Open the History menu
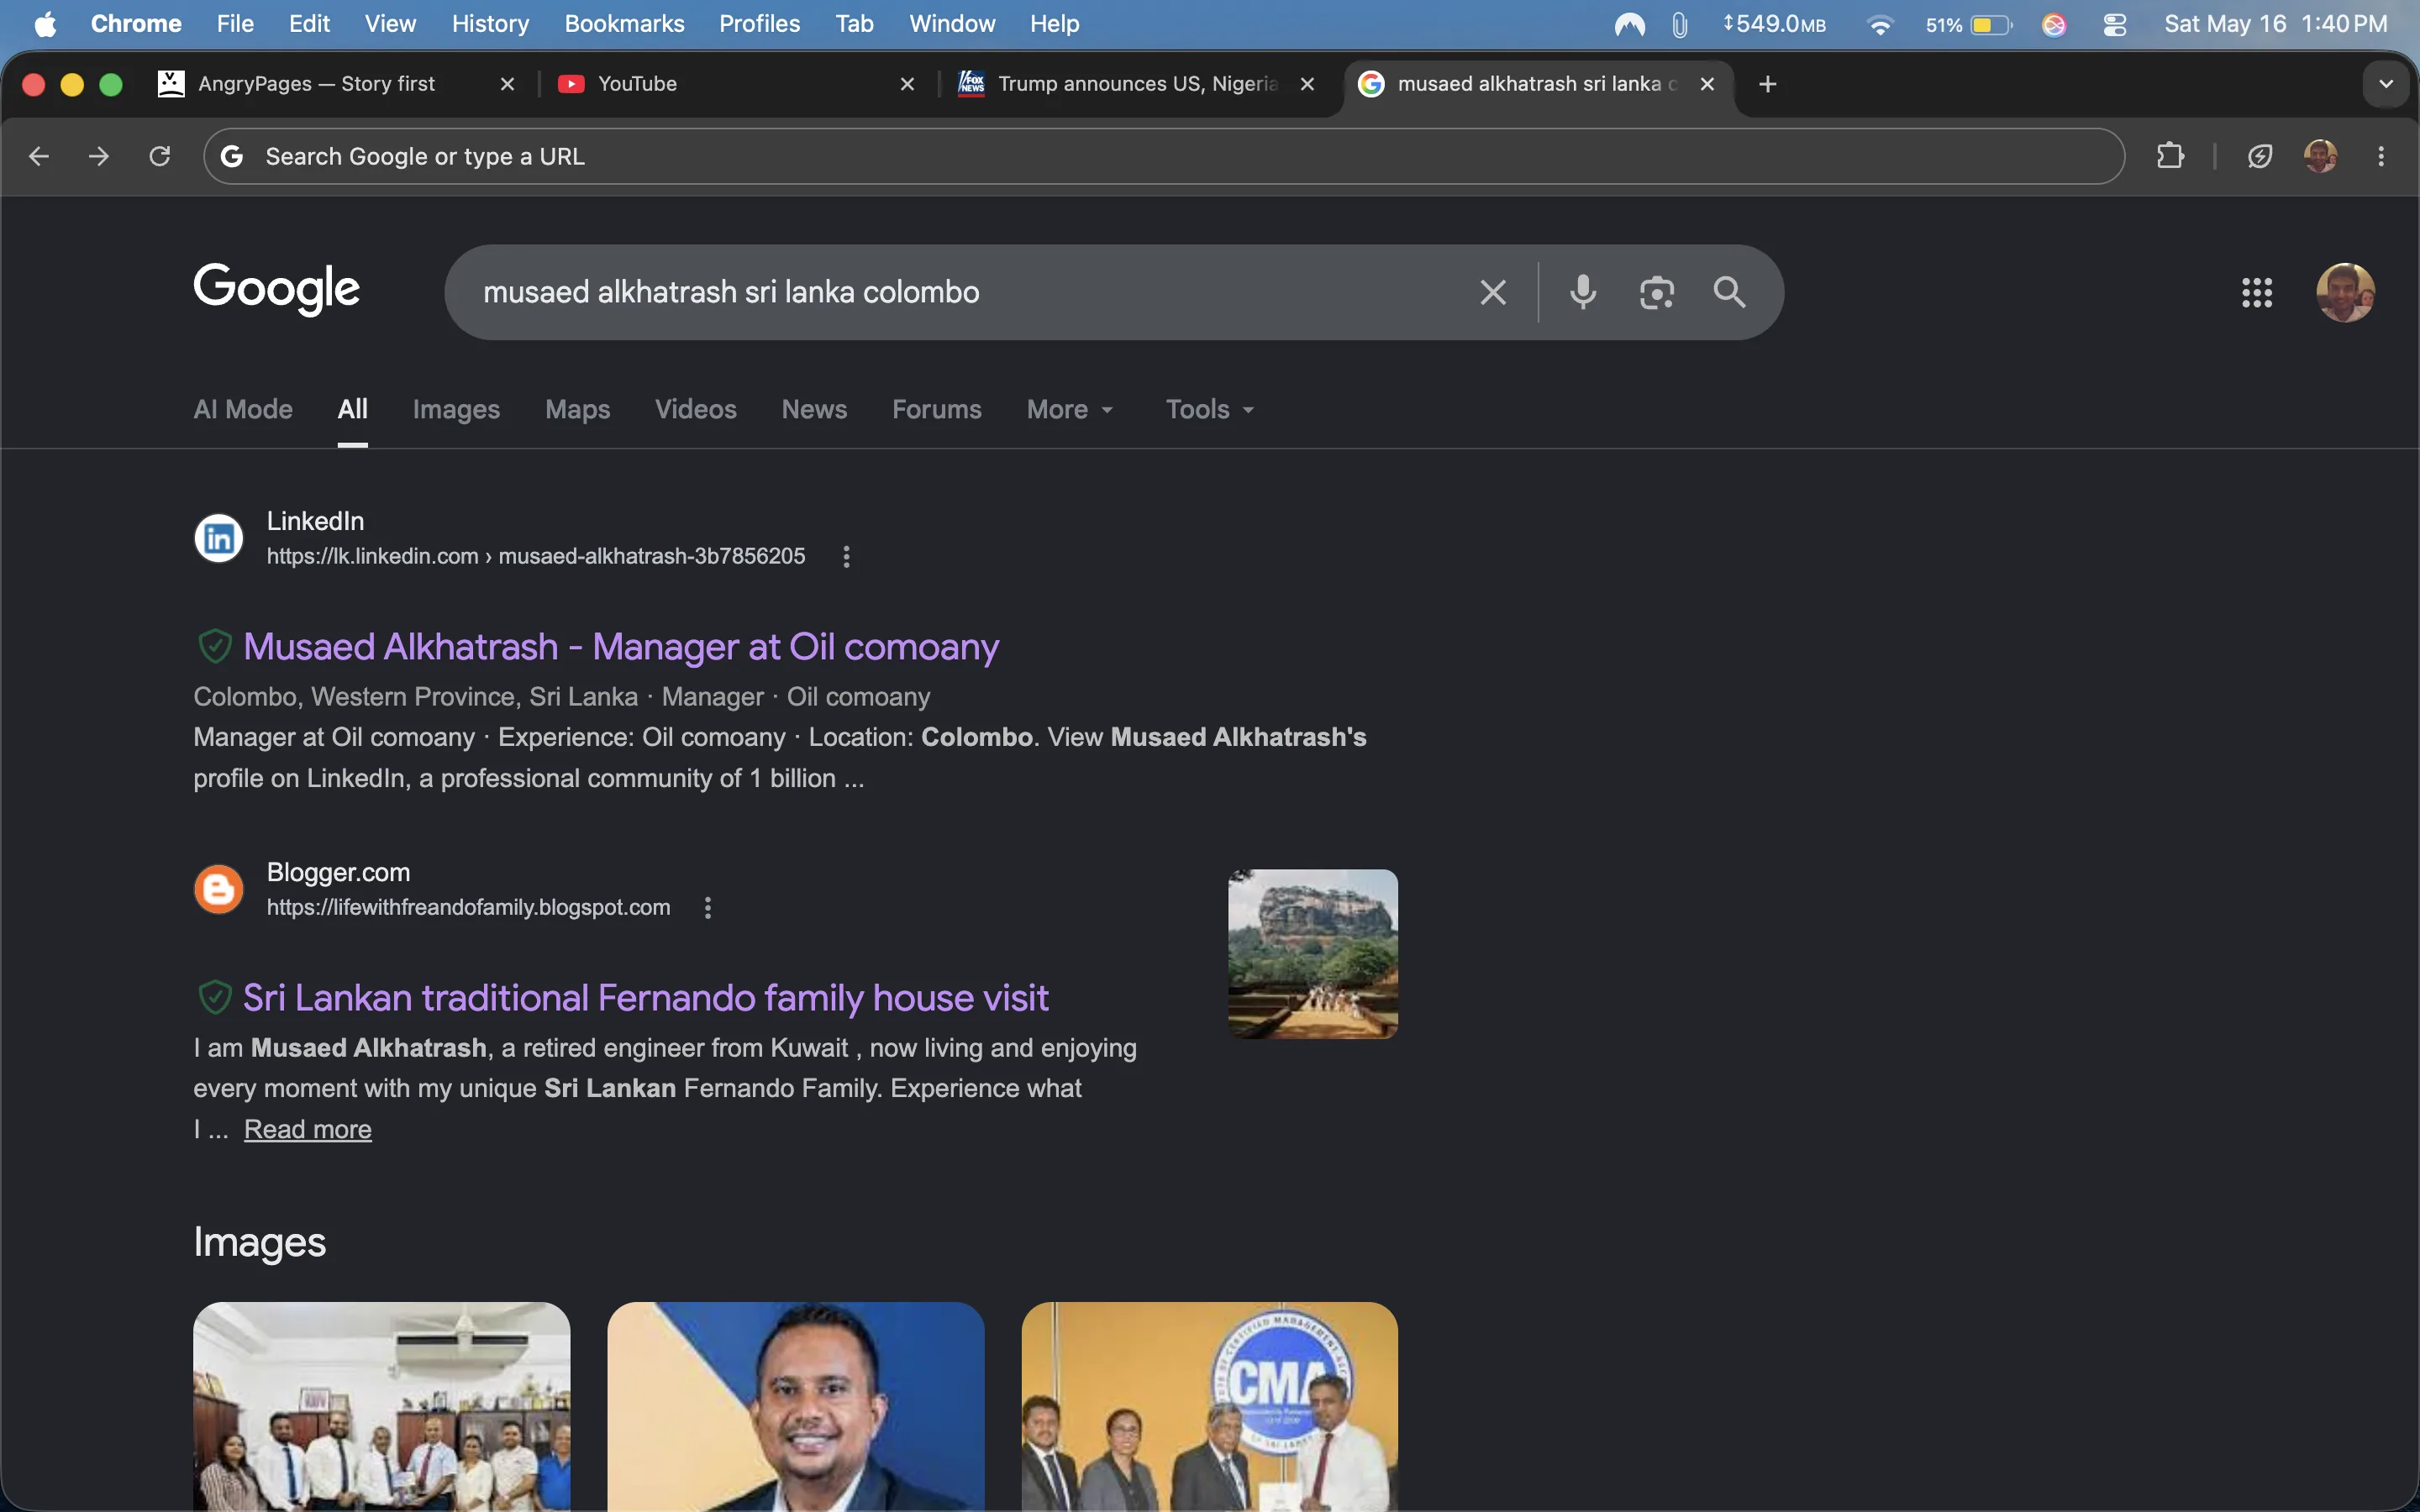2420x1512 pixels. pos(490,24)
